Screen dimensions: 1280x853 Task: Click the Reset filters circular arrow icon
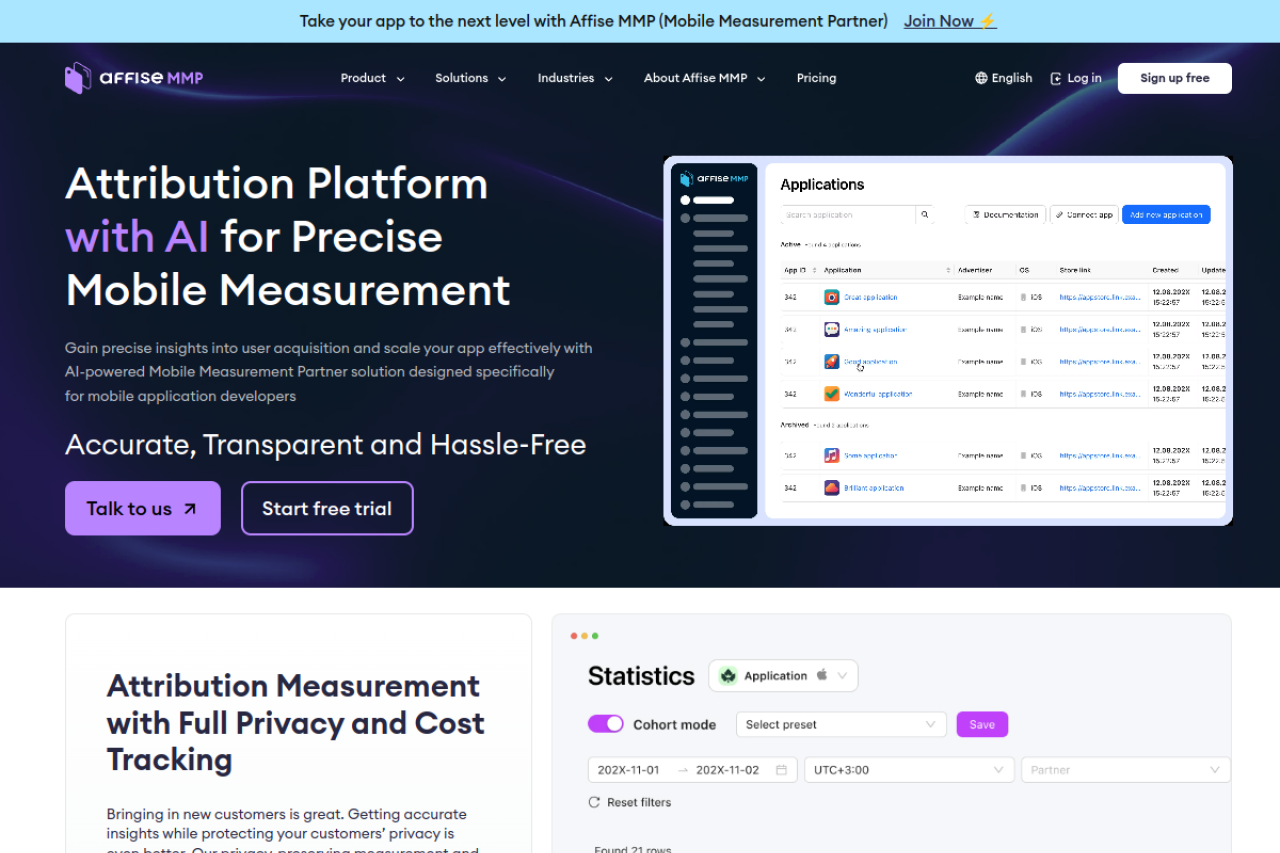(x=594, y=802)
